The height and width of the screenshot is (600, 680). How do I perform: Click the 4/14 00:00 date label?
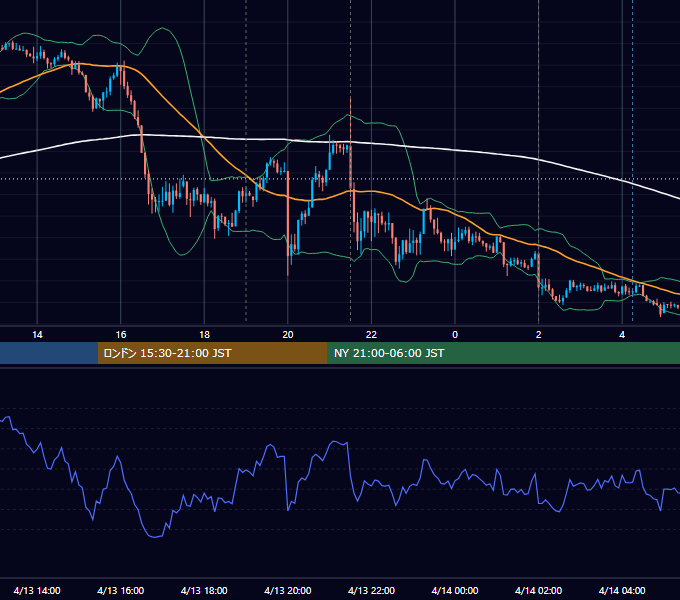(x=455, y=590)
